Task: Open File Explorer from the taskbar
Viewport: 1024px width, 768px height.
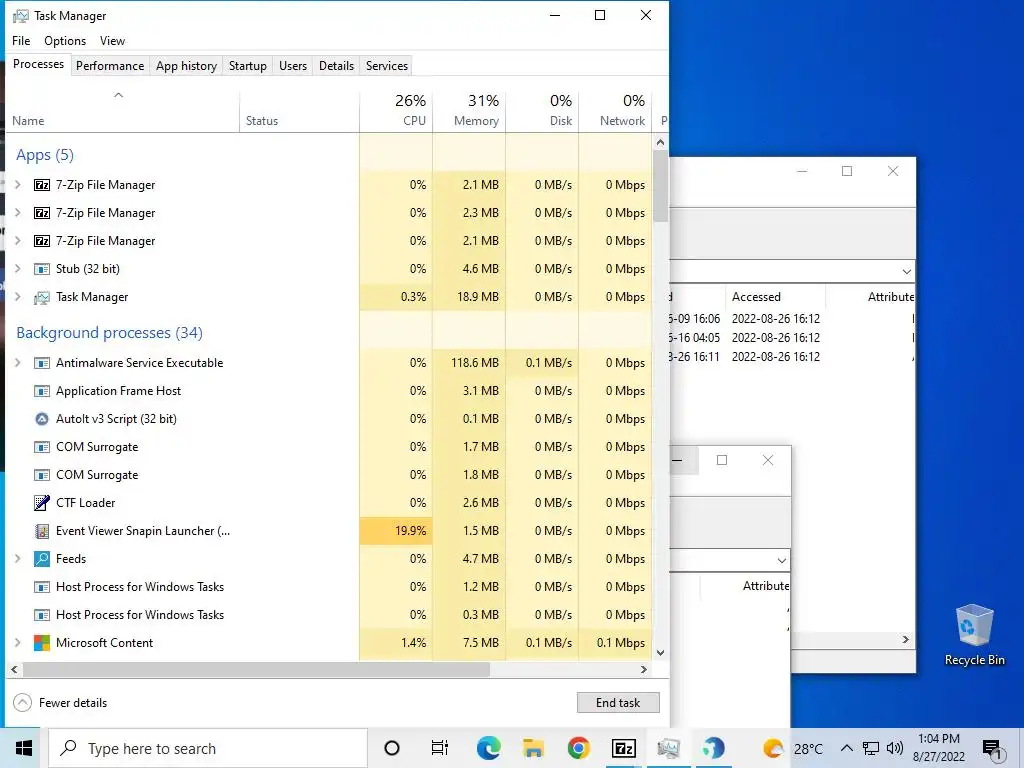Action: click(x=533, y=748)
